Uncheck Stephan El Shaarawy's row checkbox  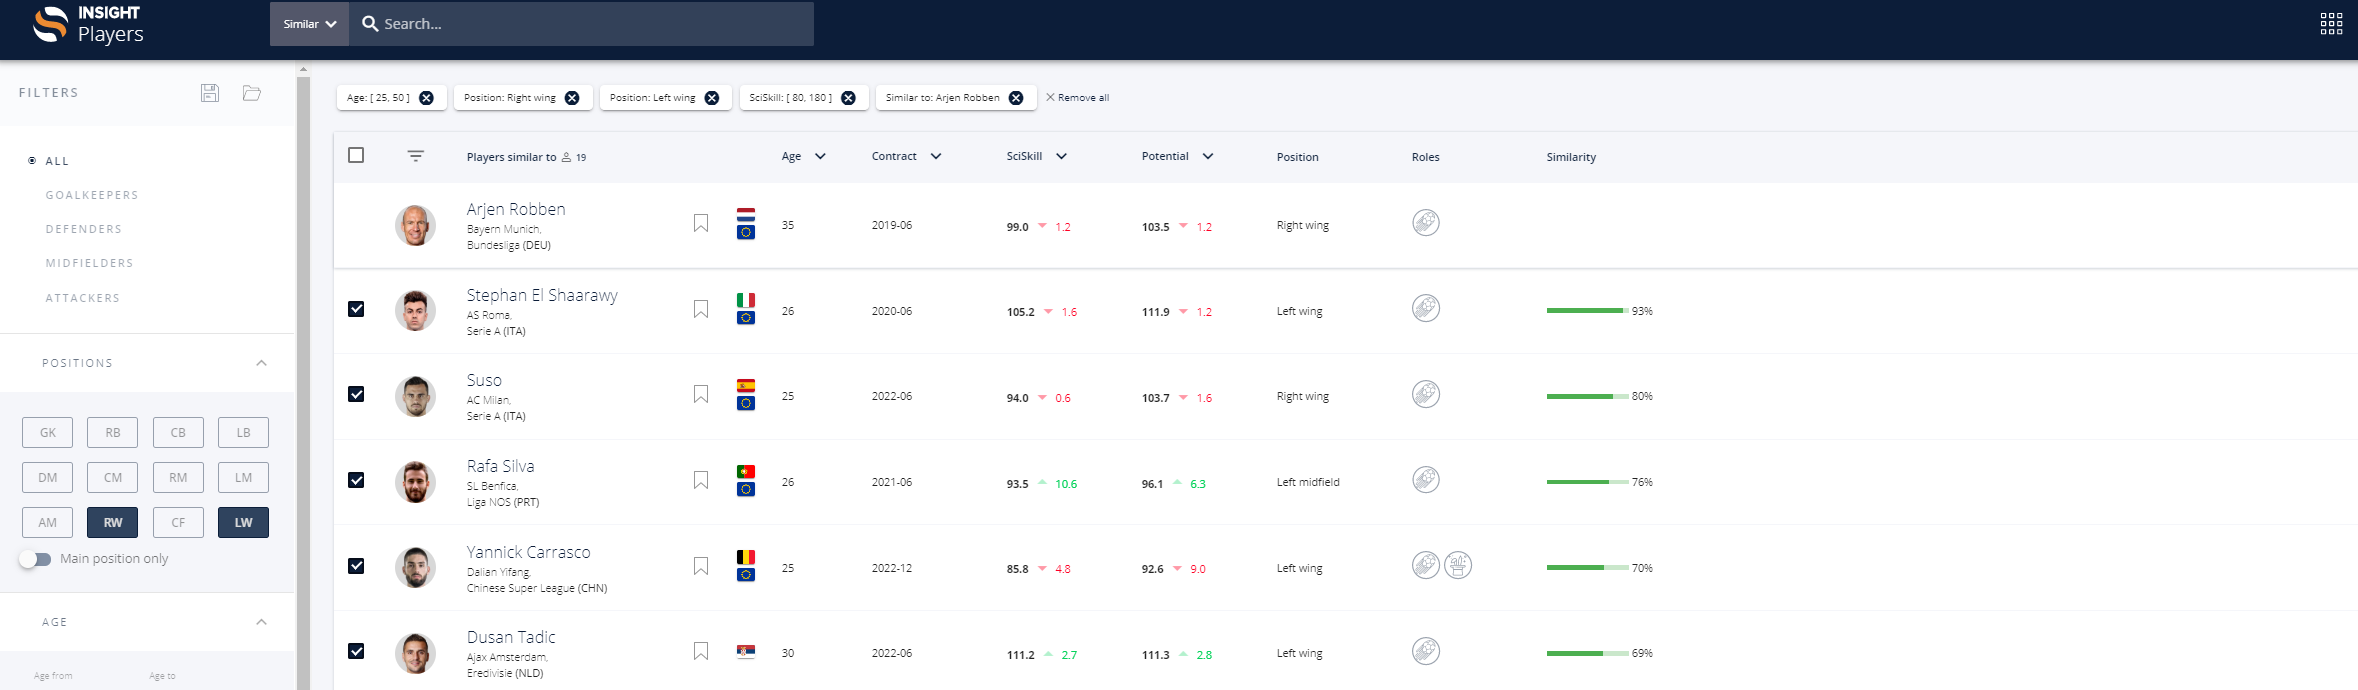point(356,309)
